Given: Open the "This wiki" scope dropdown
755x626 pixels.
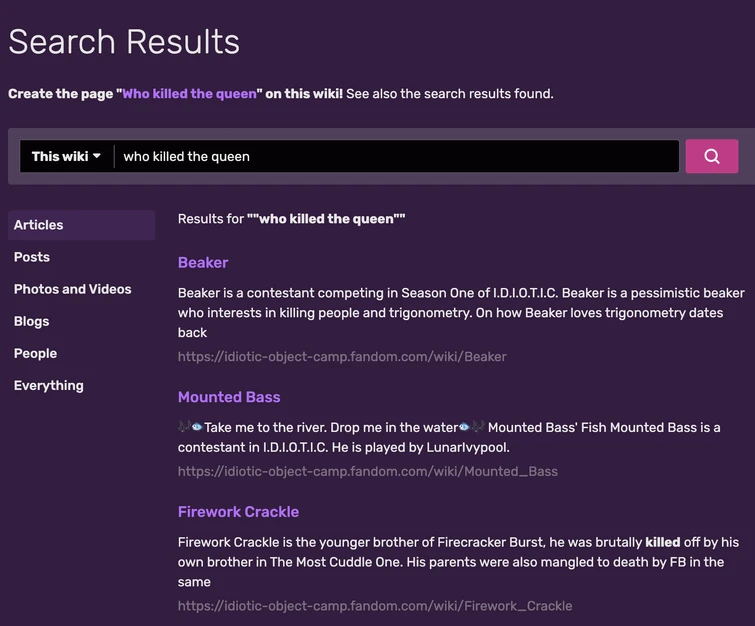Looking at the screenshot, I should click(66, 156).
